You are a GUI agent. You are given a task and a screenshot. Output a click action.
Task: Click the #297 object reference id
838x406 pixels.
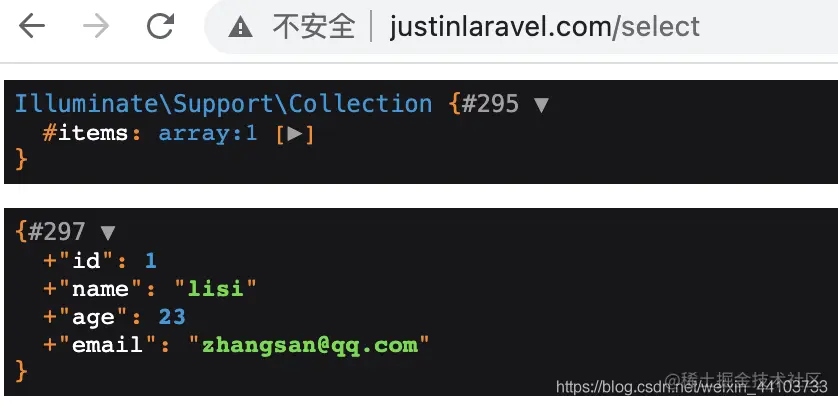(57, 231)
